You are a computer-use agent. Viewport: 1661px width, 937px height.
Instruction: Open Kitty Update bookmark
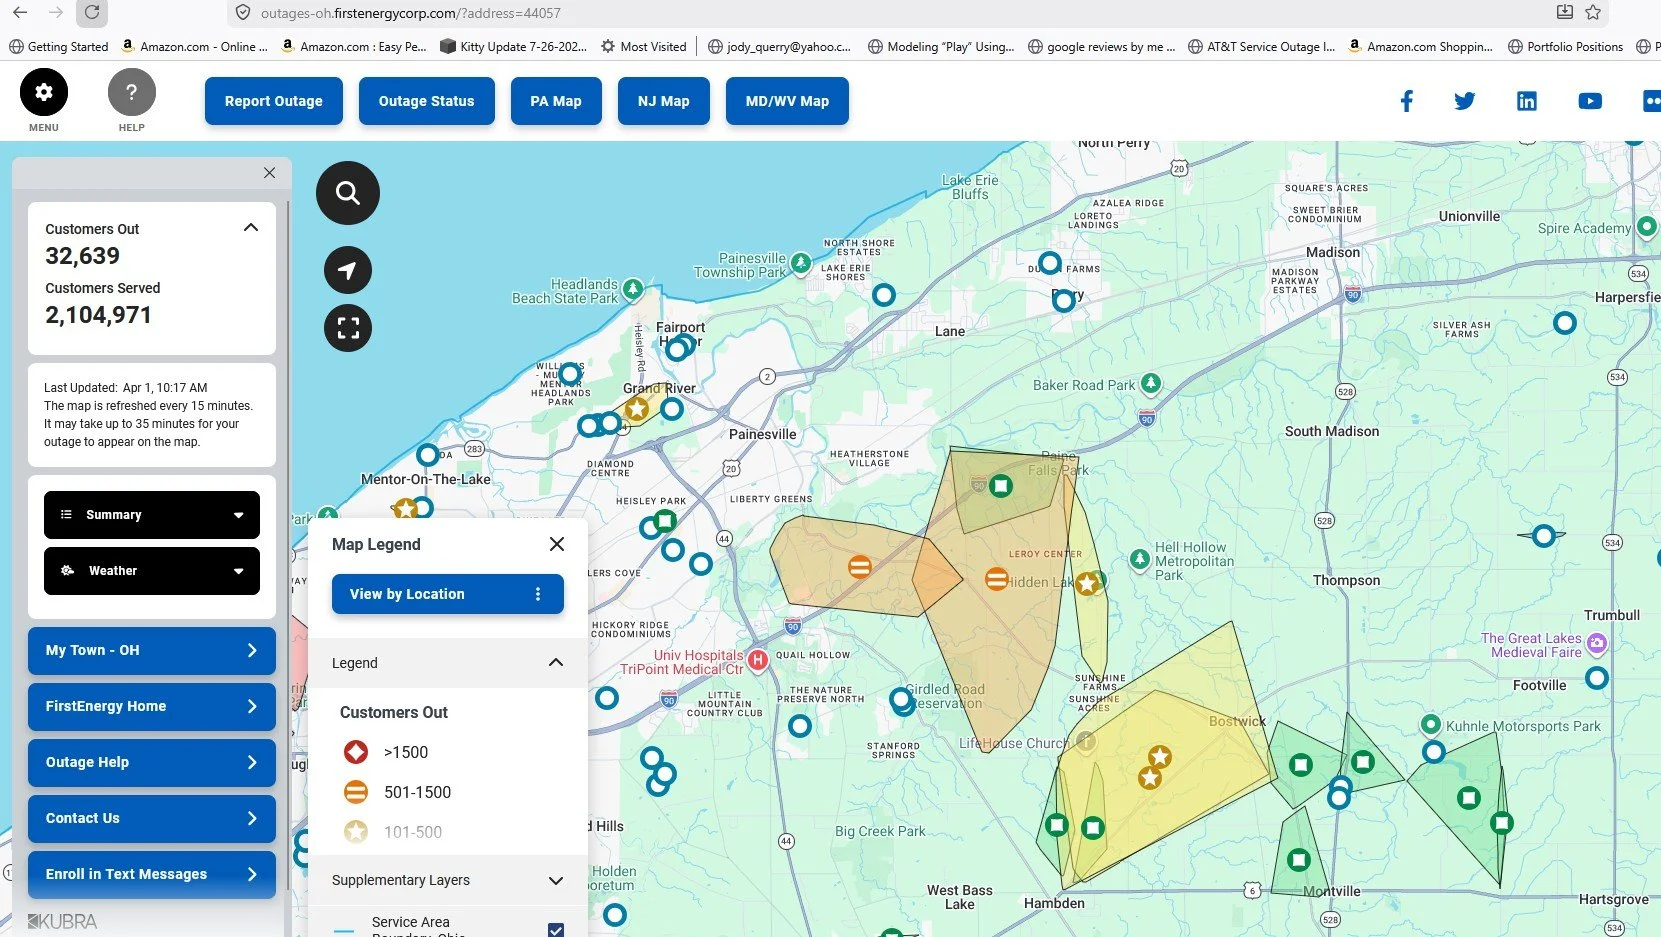coord(514,46)
